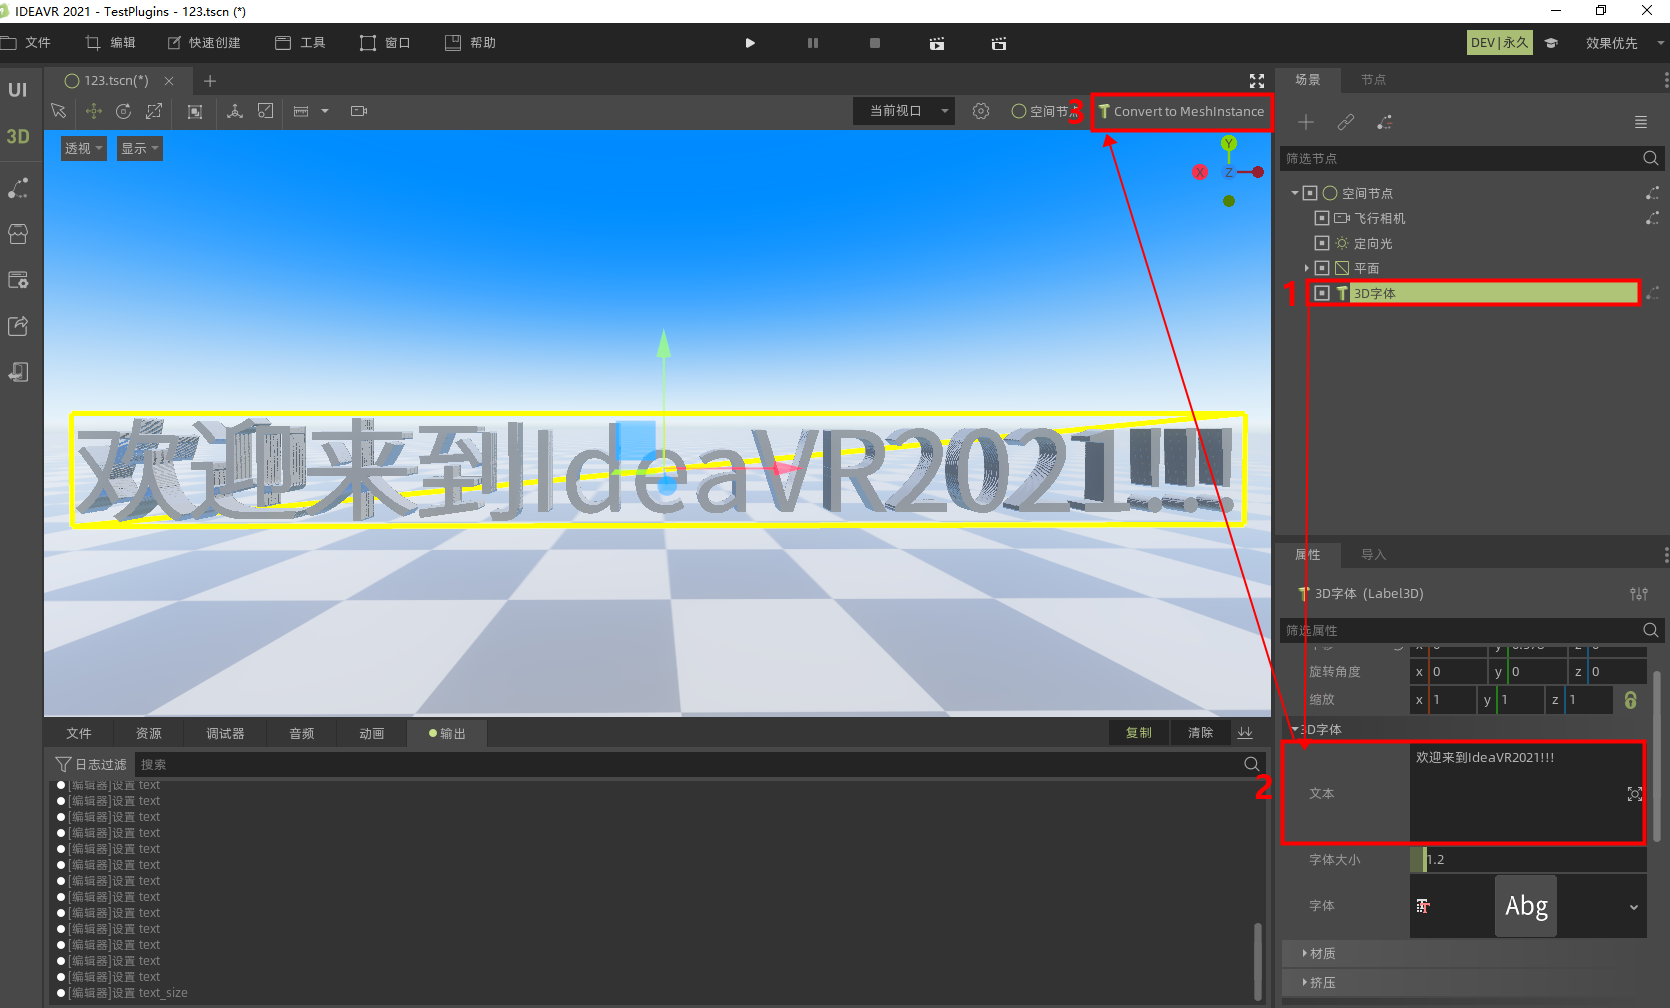
Task: Click Convert to MeshInstance button
Action: (1181, 111)
